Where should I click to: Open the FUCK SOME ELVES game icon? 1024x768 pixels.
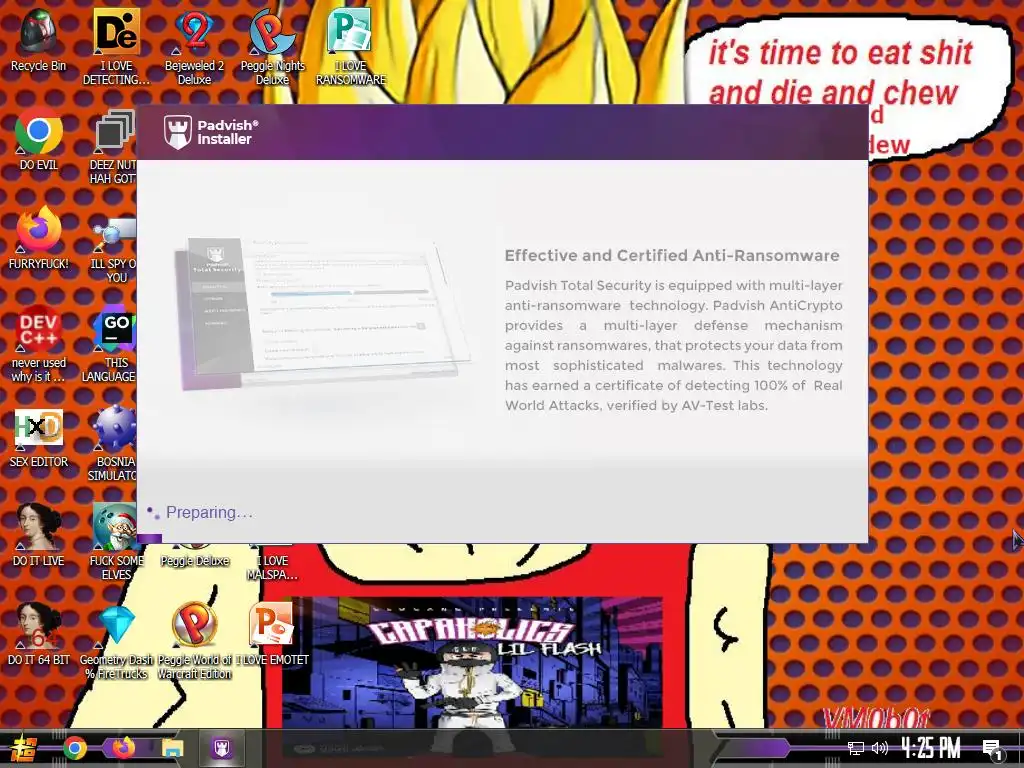116,542
